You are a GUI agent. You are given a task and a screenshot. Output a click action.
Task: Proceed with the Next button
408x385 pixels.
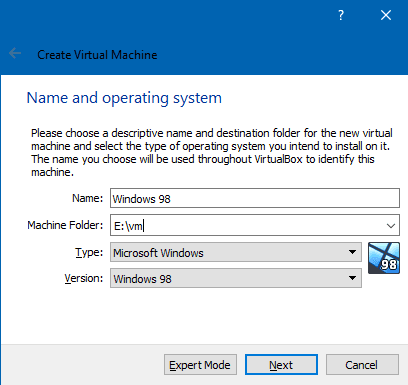pos(281,365)
